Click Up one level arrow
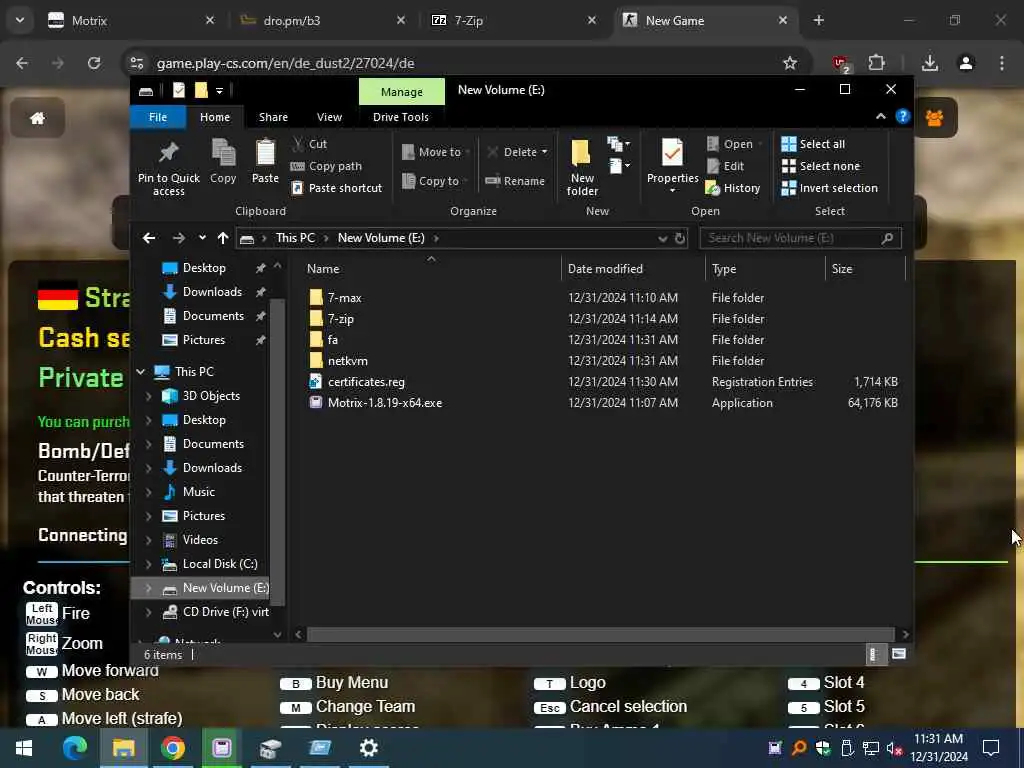The image size is (1024, 768). pyautogui.click(x=223, y=238)
